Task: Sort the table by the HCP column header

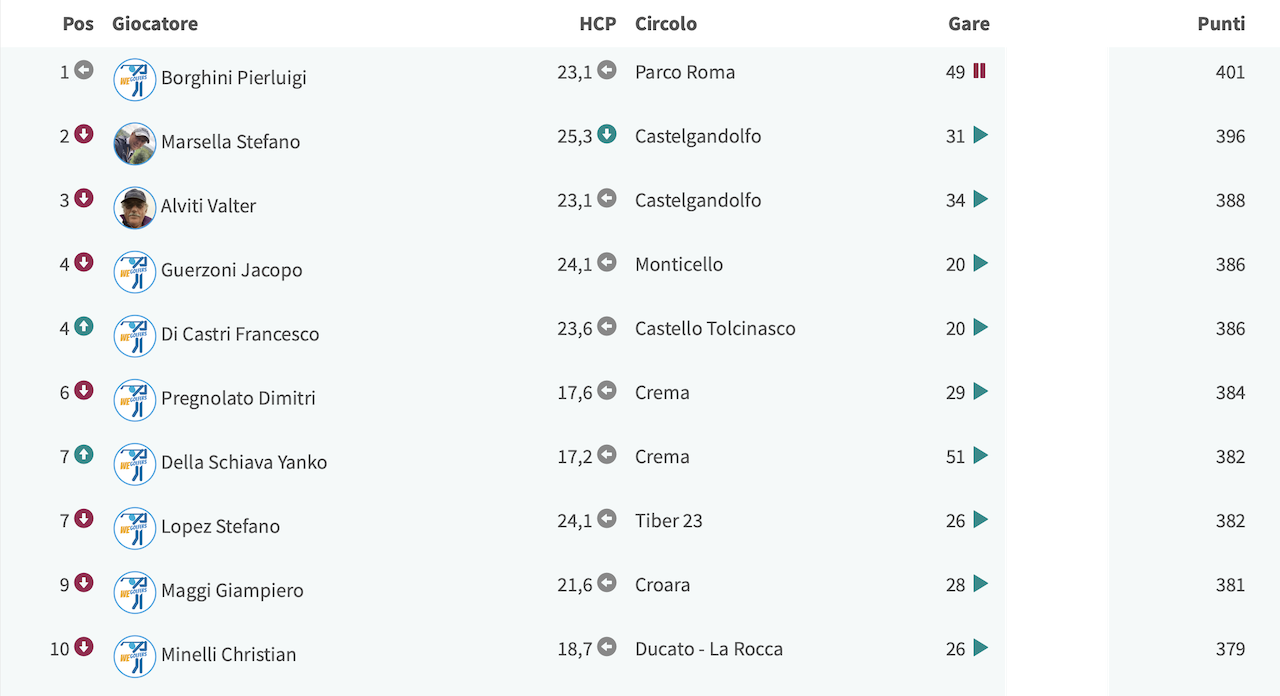Action: pyautogui.click(x=598, y=23)
